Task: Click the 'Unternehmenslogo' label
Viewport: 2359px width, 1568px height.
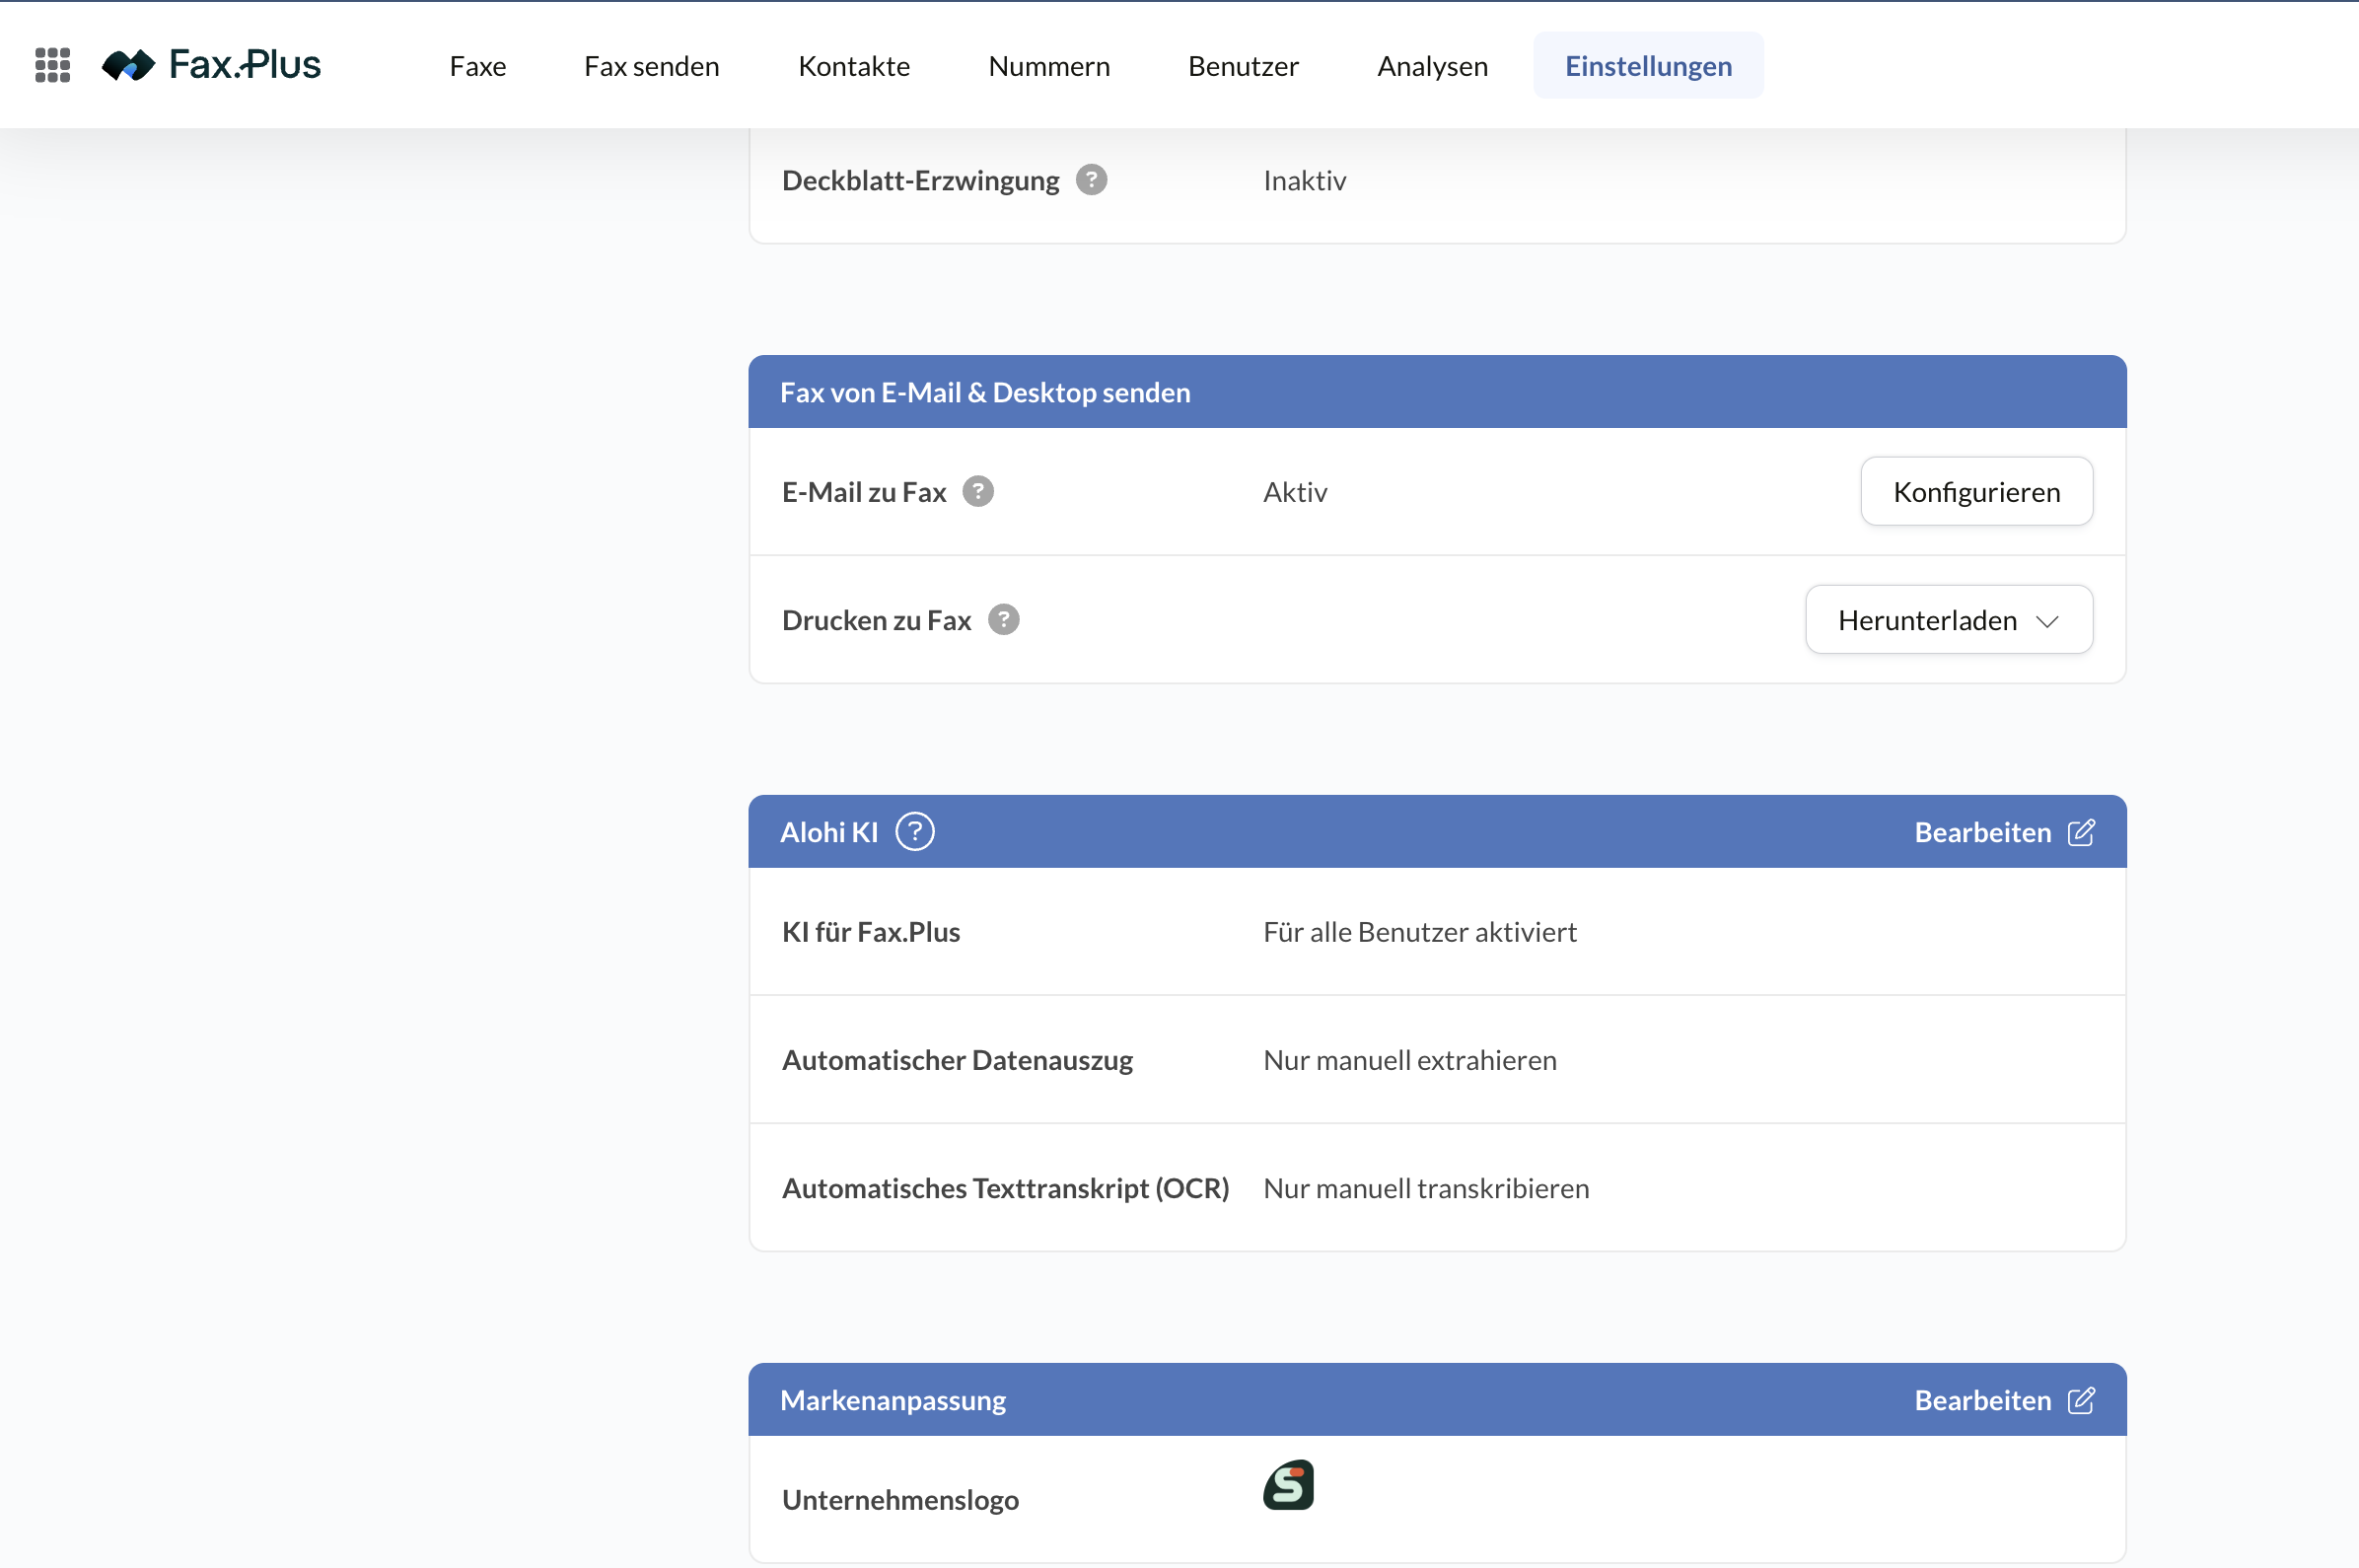Action: click(x=900, y=1499)
